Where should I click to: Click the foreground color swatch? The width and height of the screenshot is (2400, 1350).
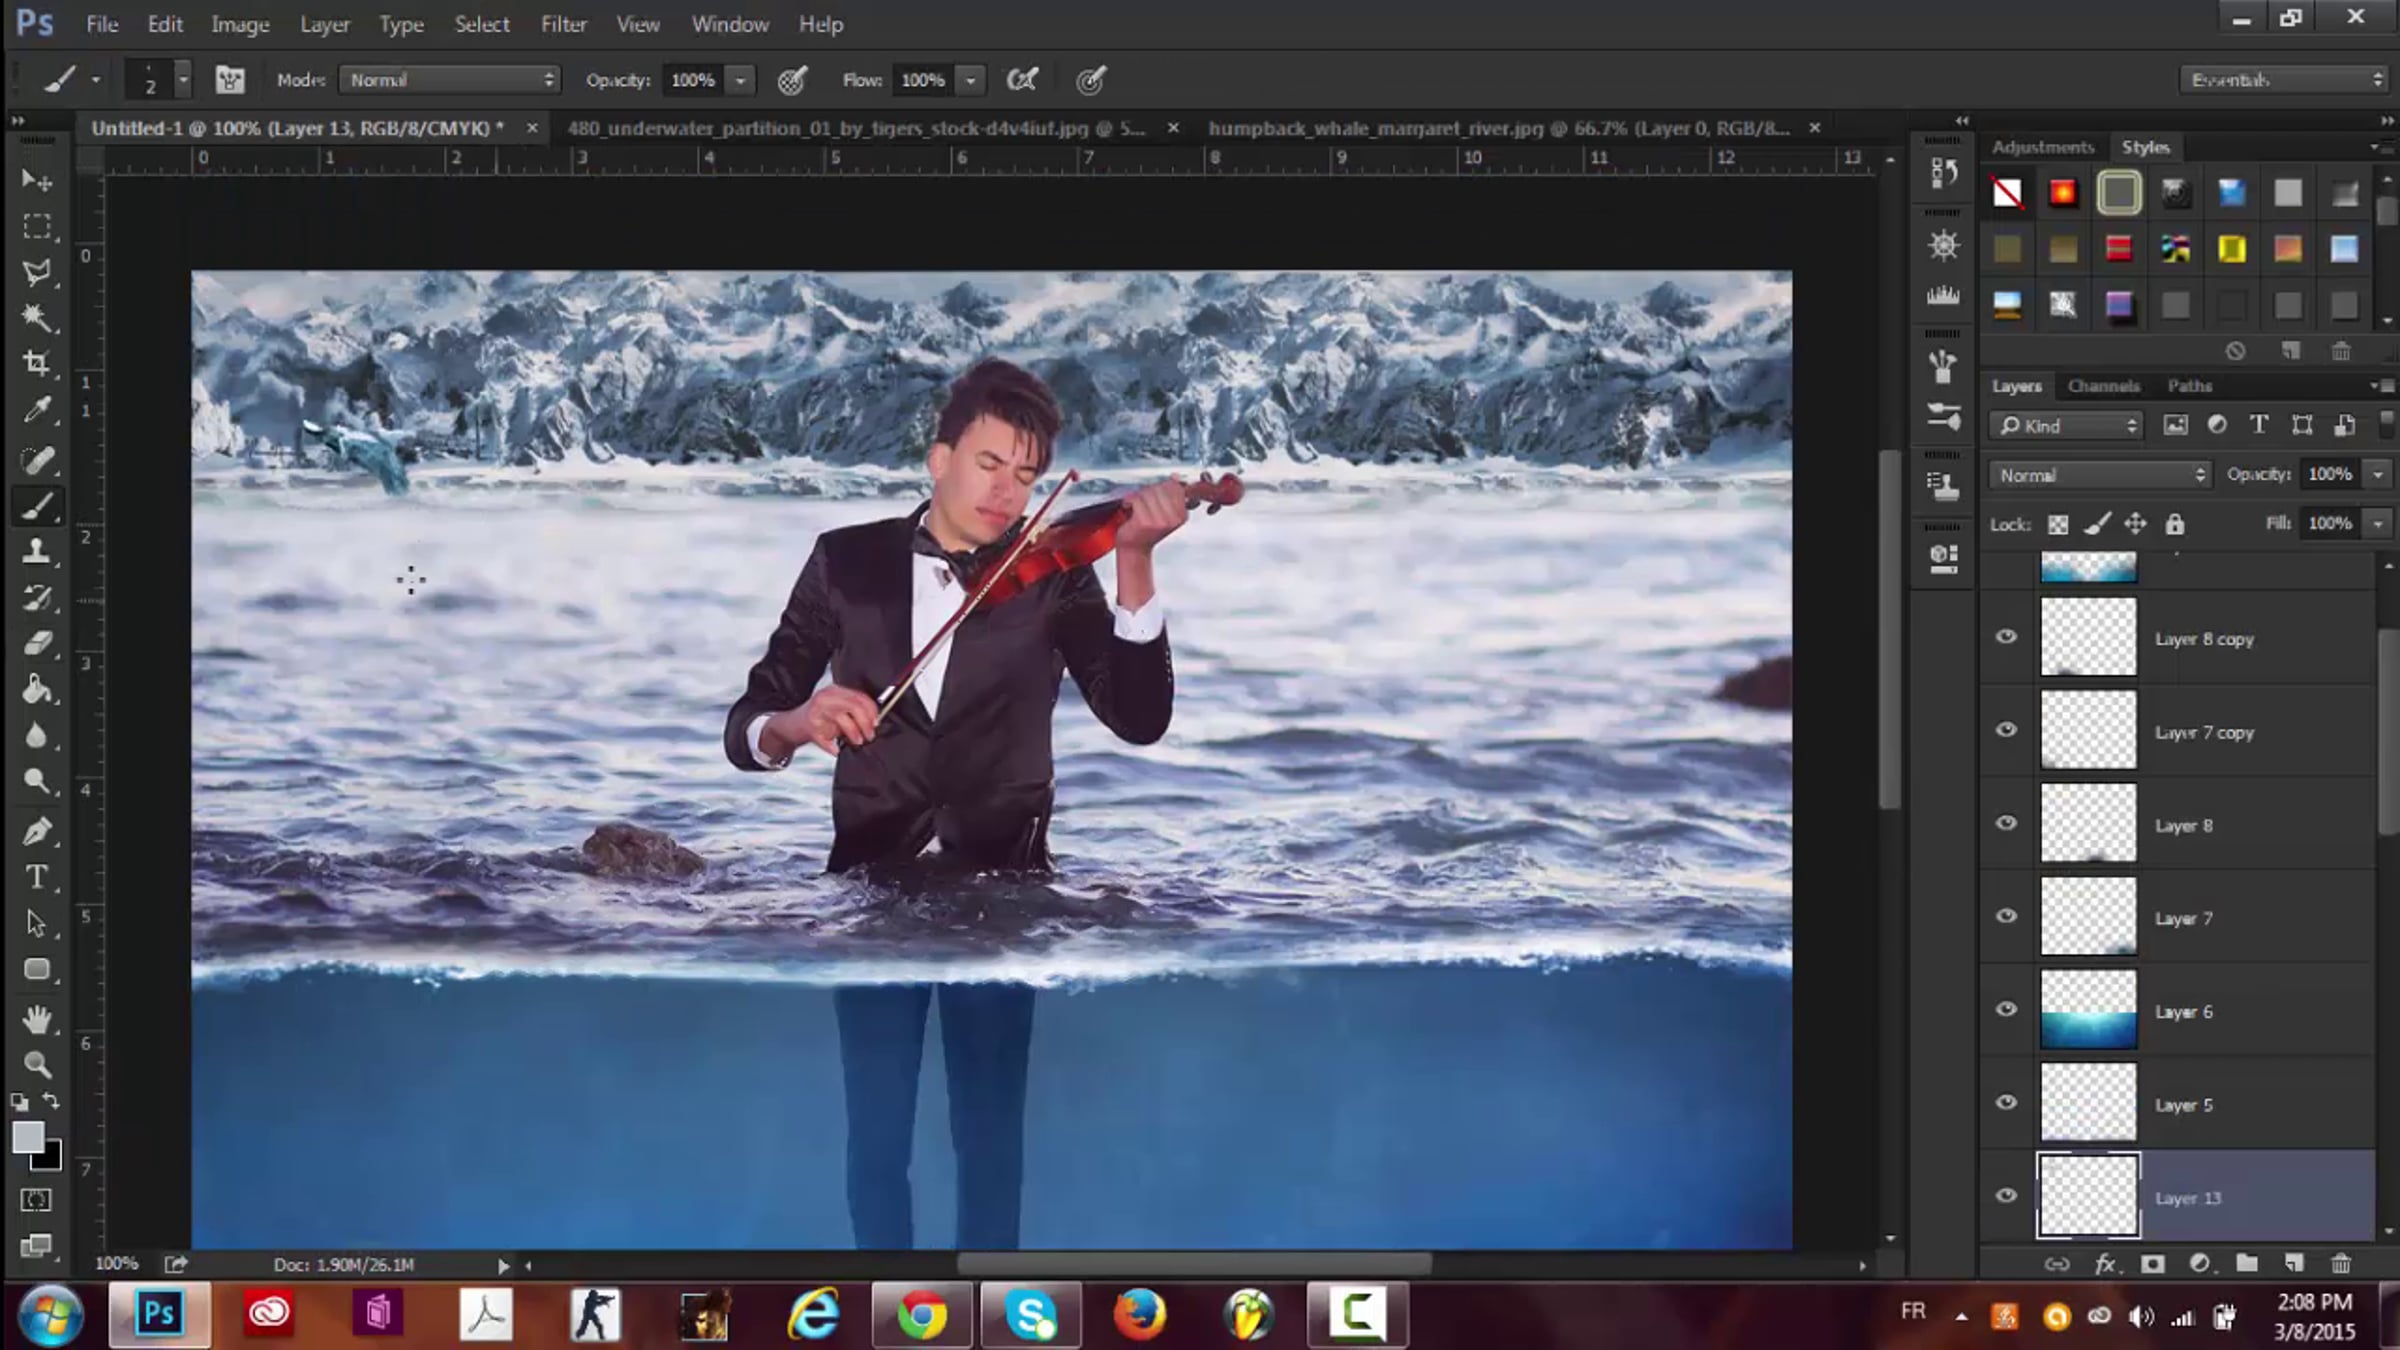[x=27, y=1137]
